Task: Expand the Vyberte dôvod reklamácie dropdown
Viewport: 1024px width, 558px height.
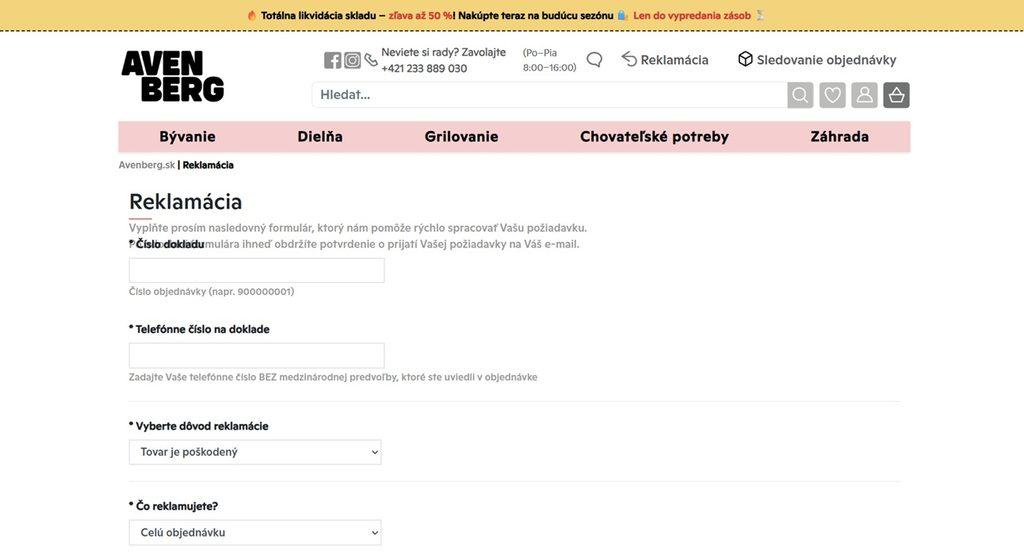Action: click(x=255, y=452)
